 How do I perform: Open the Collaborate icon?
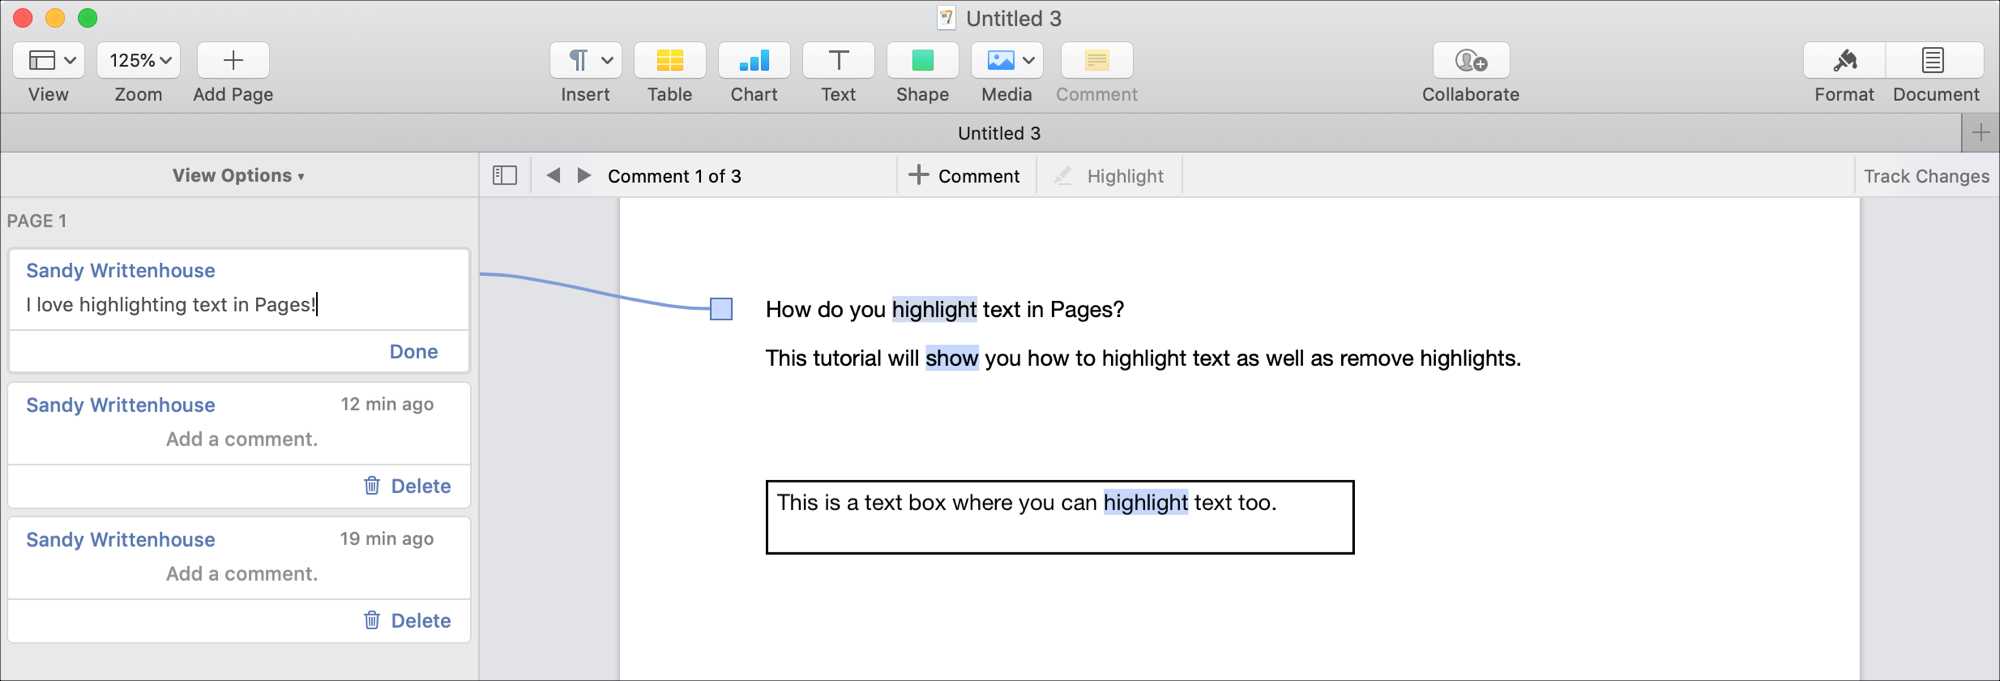(1470, 61)
